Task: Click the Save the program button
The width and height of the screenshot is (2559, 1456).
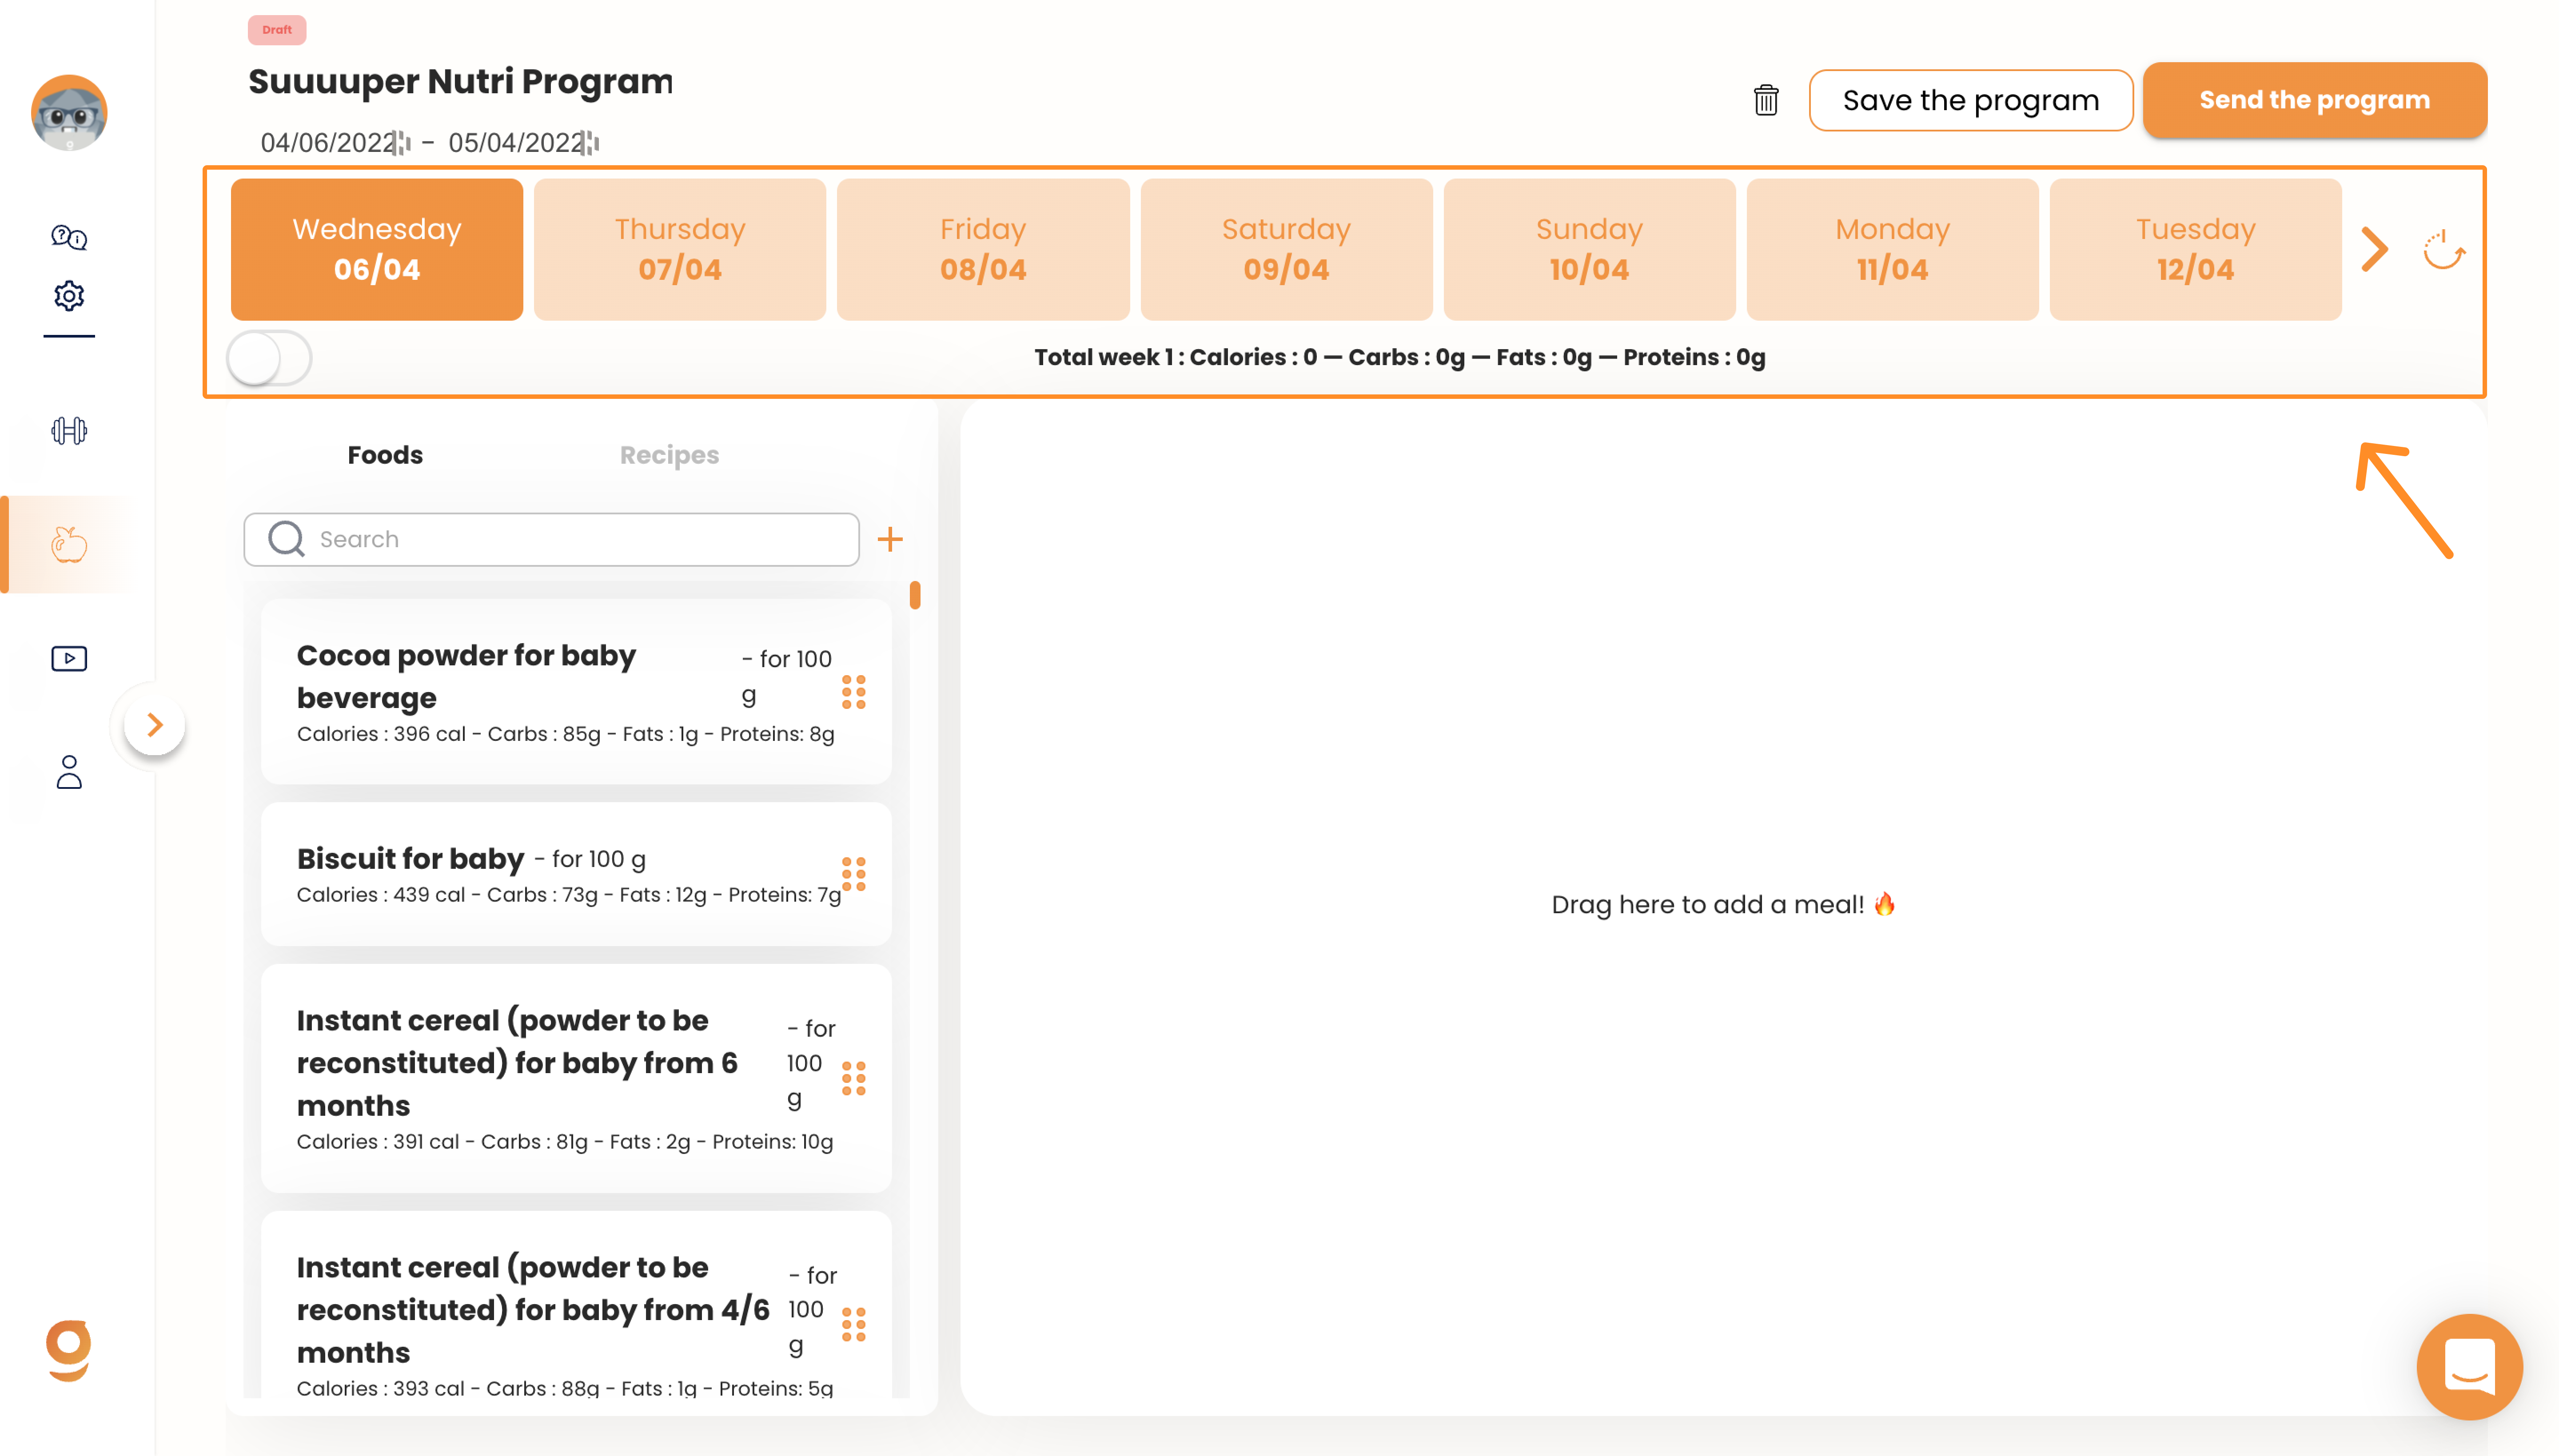Action: (x=1970, y=100)
